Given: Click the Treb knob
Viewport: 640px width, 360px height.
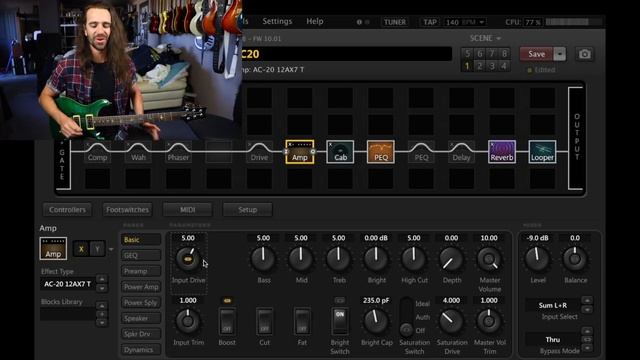Looking at the screenshot, I should tap(338, 259).
